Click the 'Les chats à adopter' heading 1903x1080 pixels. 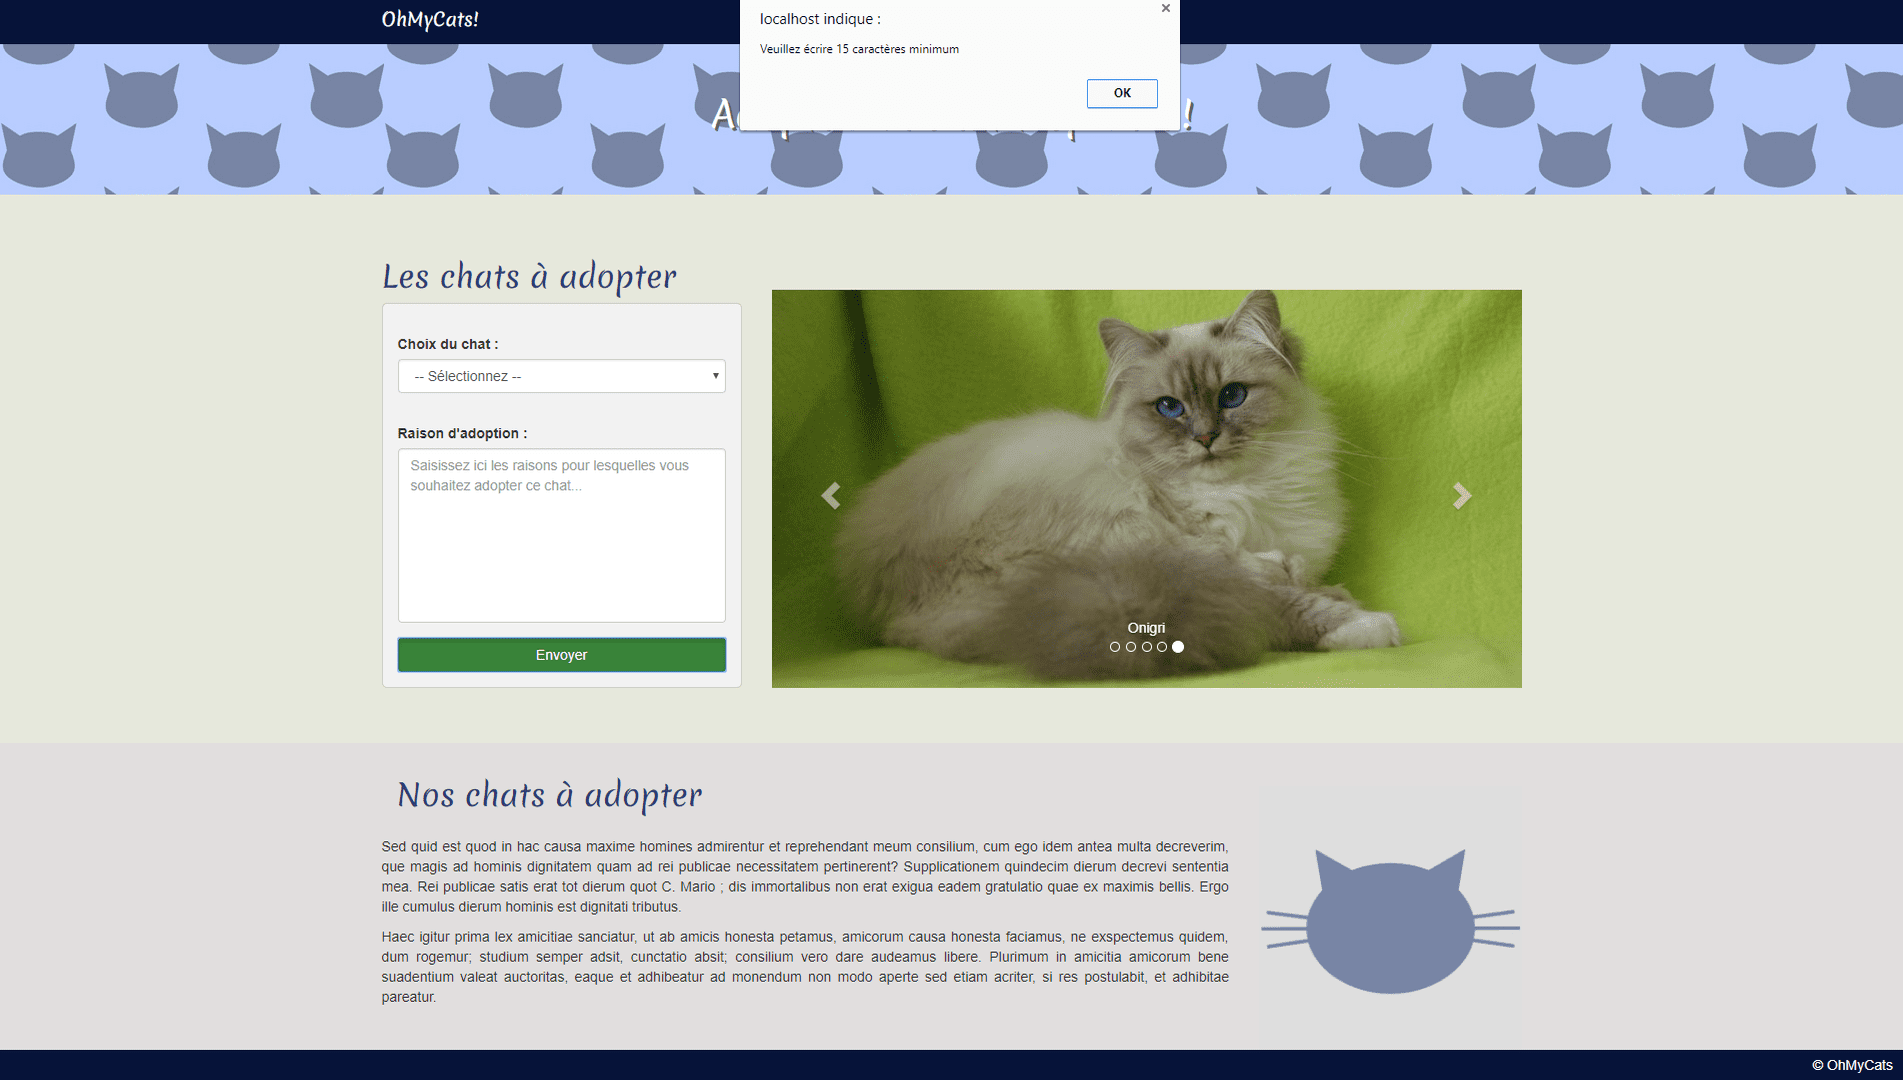530,276
